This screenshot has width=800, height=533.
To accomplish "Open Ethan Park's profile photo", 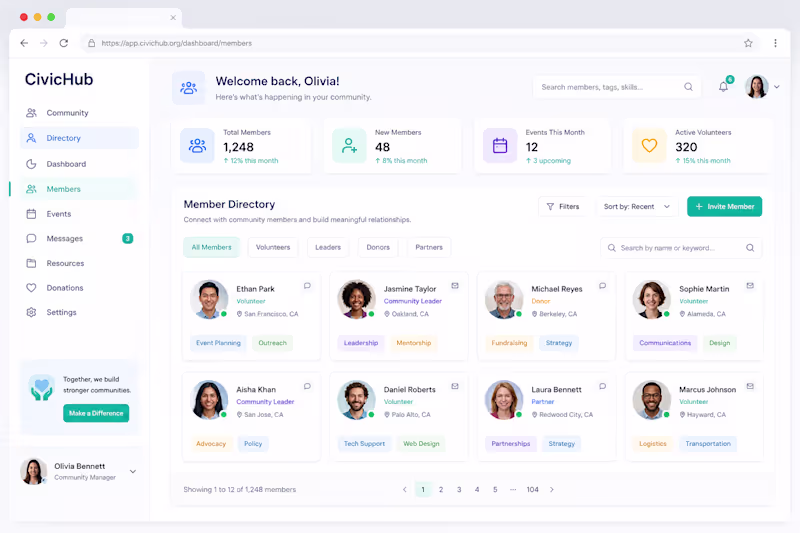I will click(209, 299).
